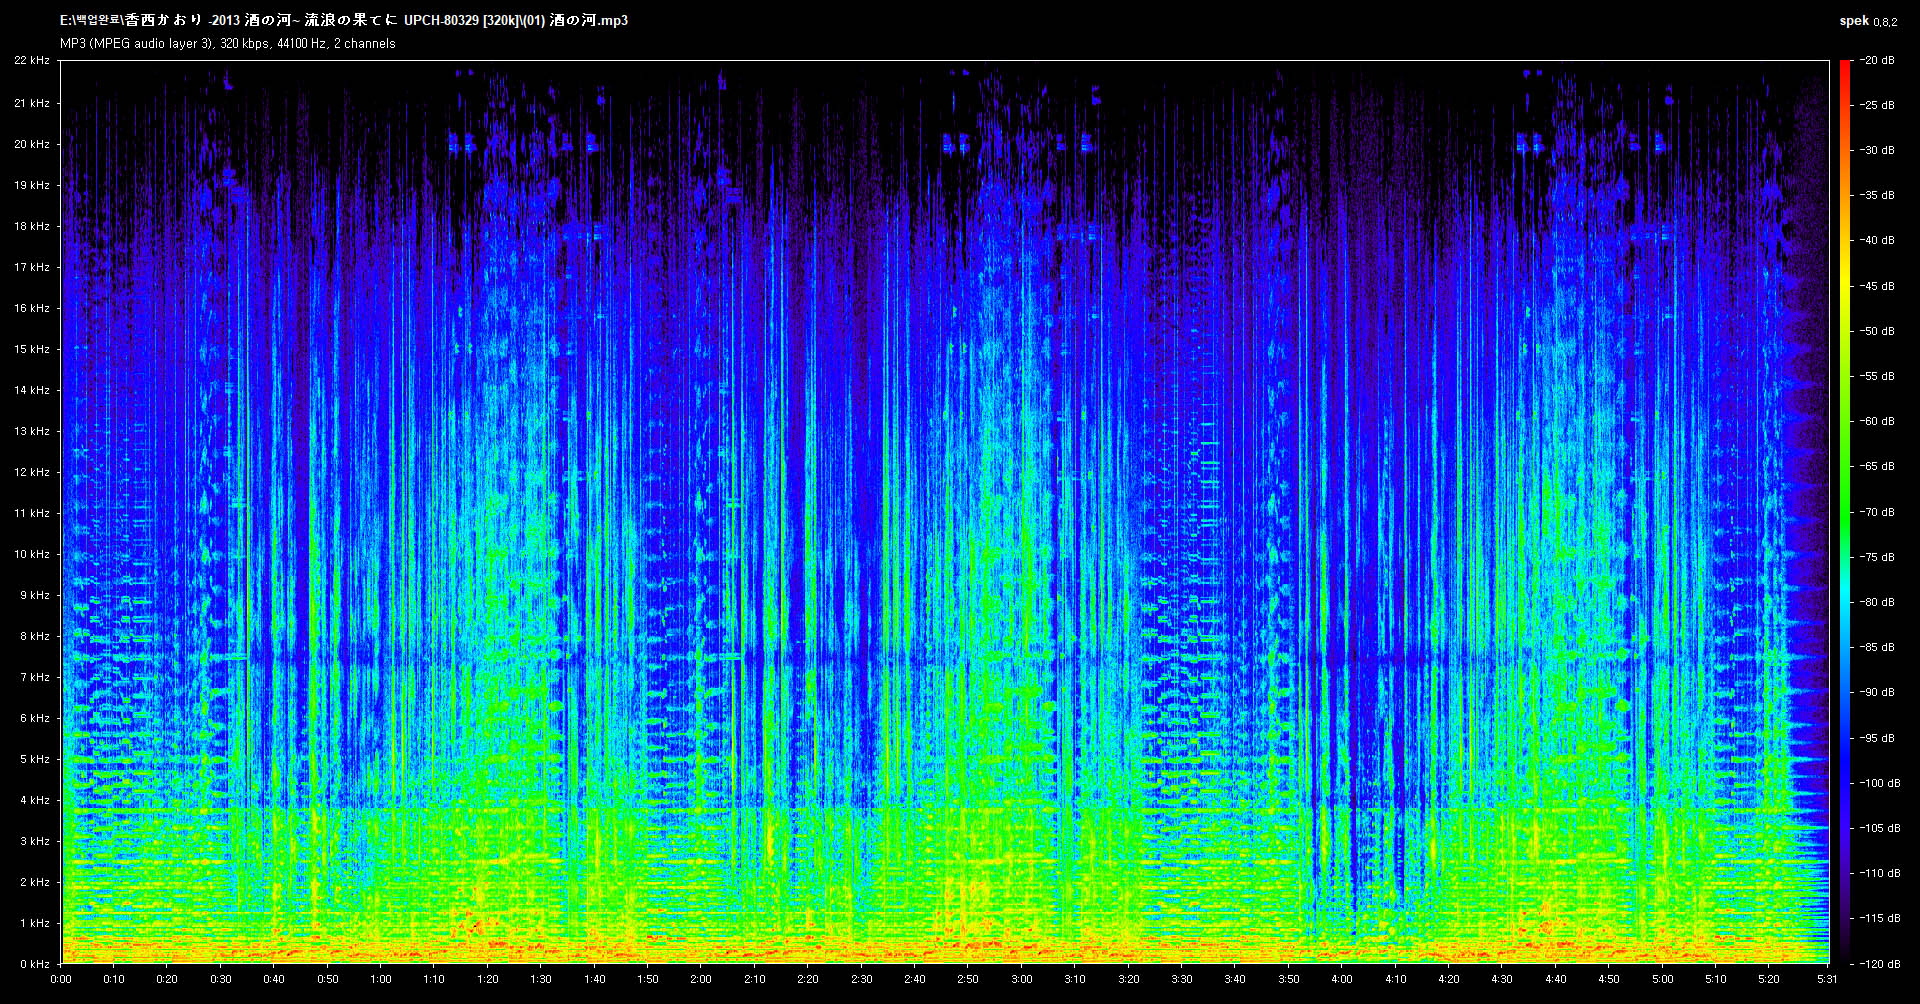
Task: Click the MP3 320 kbps format info line
Action: (x=228, y=44)
